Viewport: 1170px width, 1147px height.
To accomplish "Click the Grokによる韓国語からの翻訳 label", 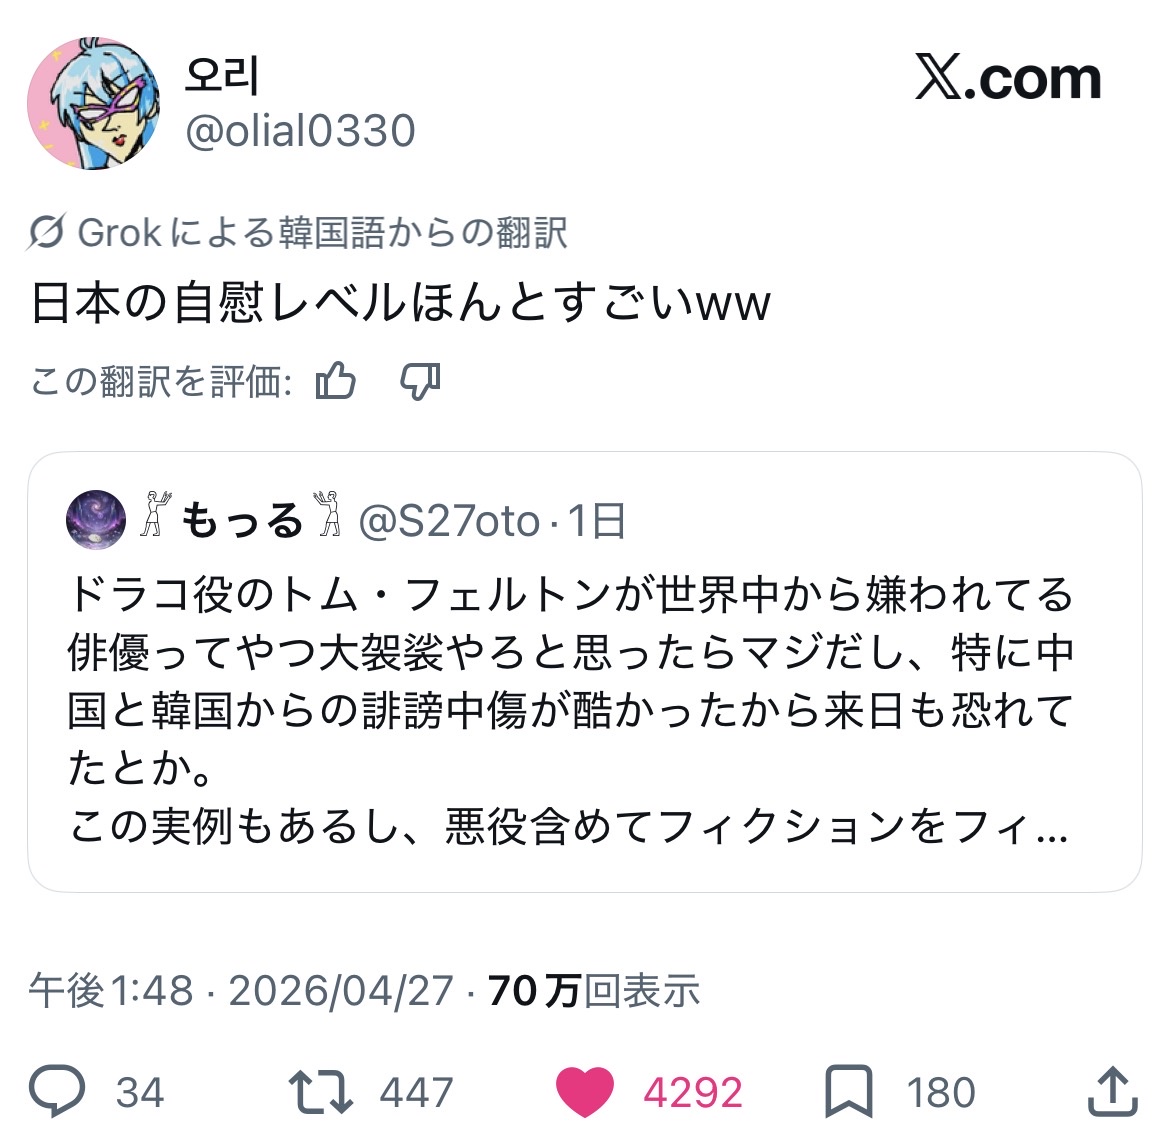I will point(322,232).
